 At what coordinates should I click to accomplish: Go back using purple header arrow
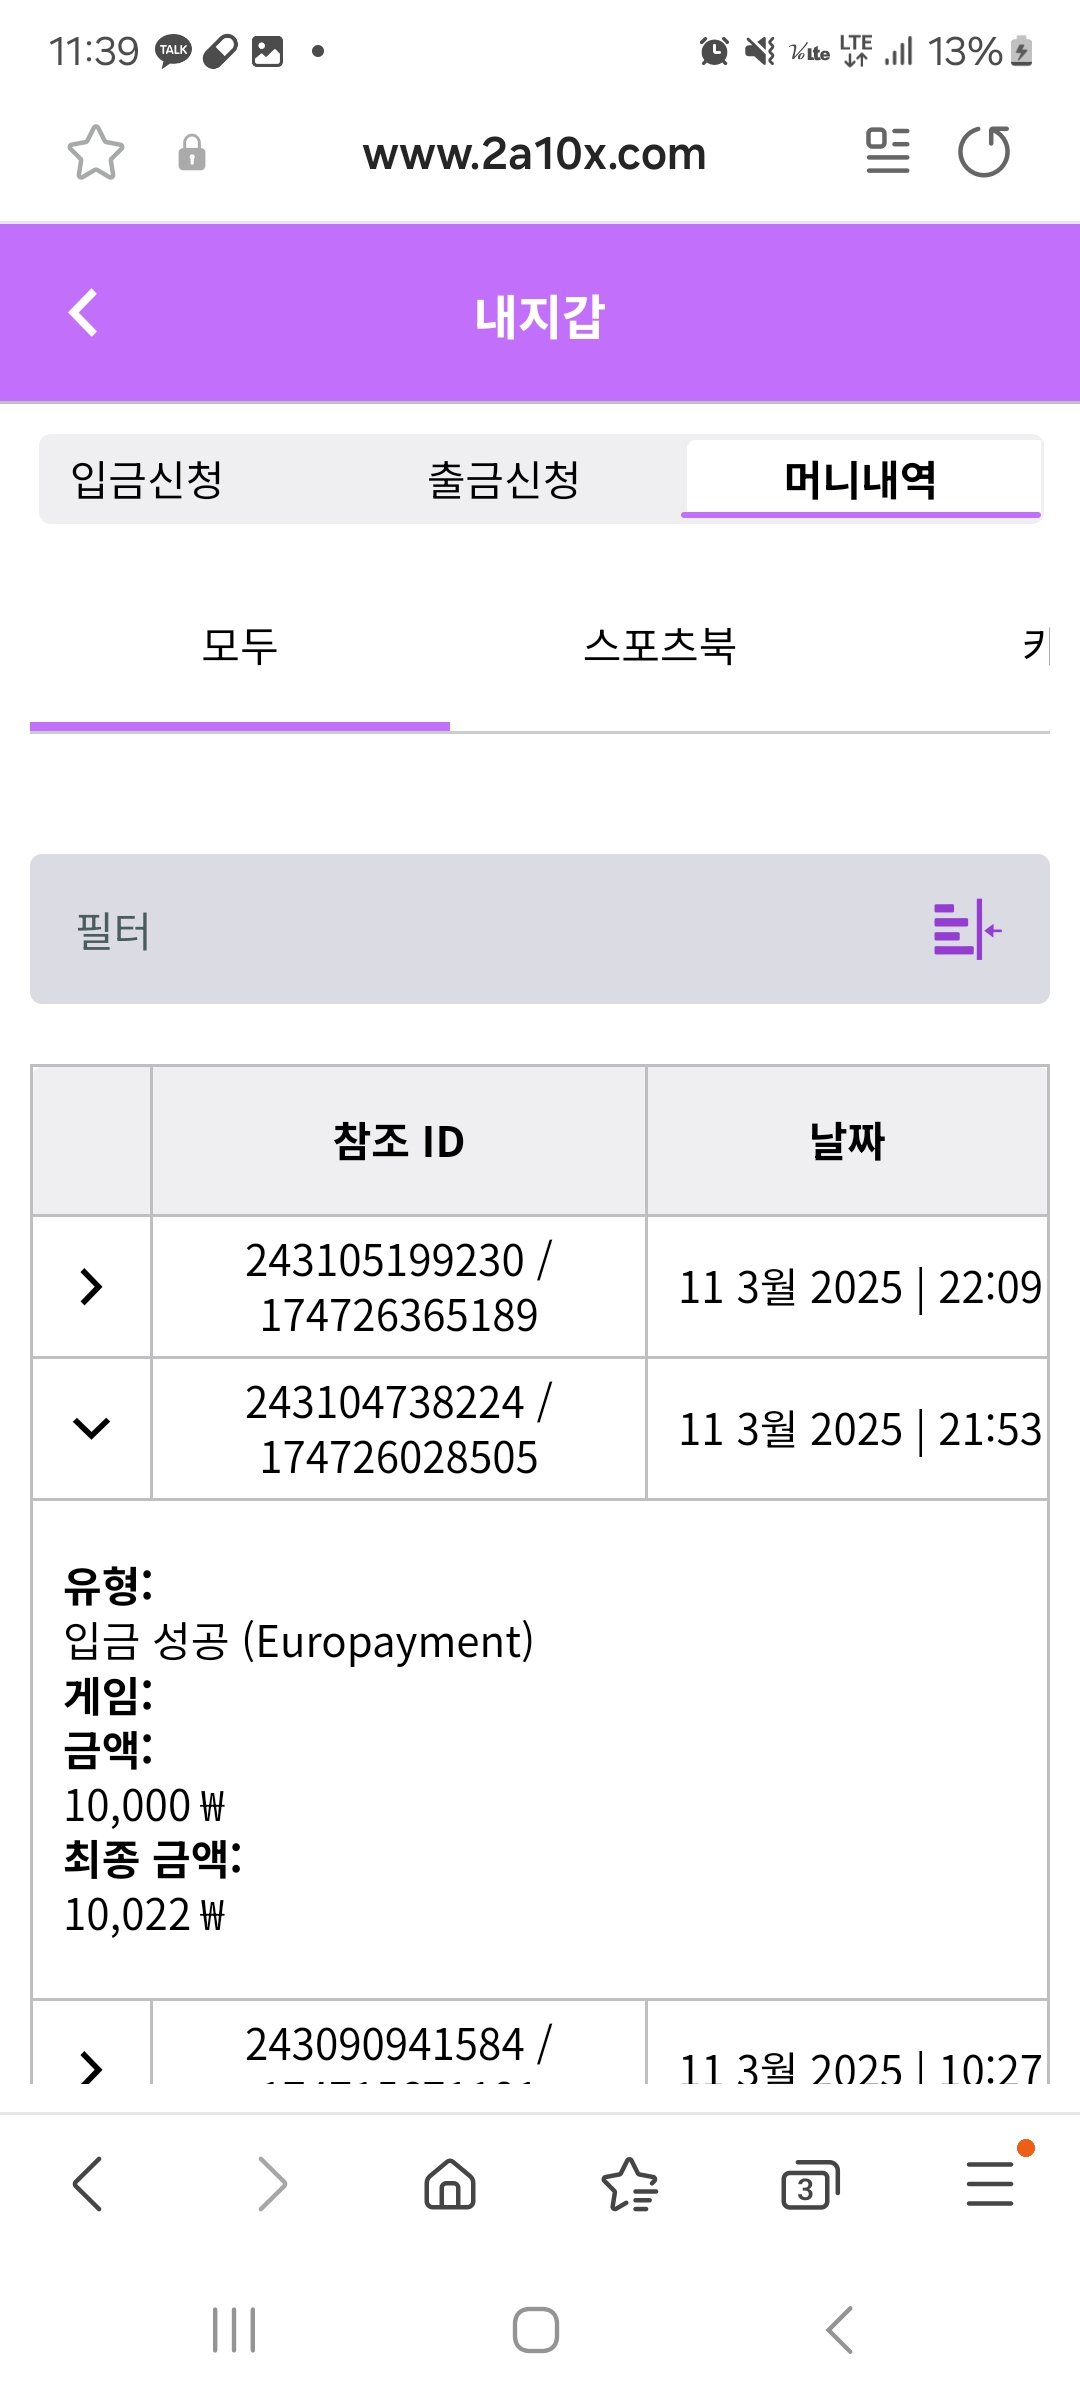click(x=84, y=314)
